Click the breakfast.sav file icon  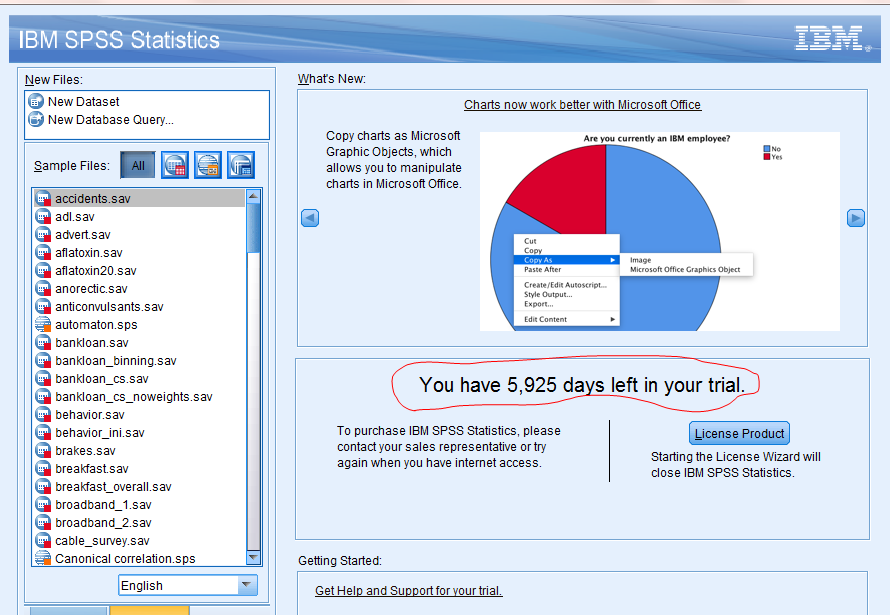point(43,469)
